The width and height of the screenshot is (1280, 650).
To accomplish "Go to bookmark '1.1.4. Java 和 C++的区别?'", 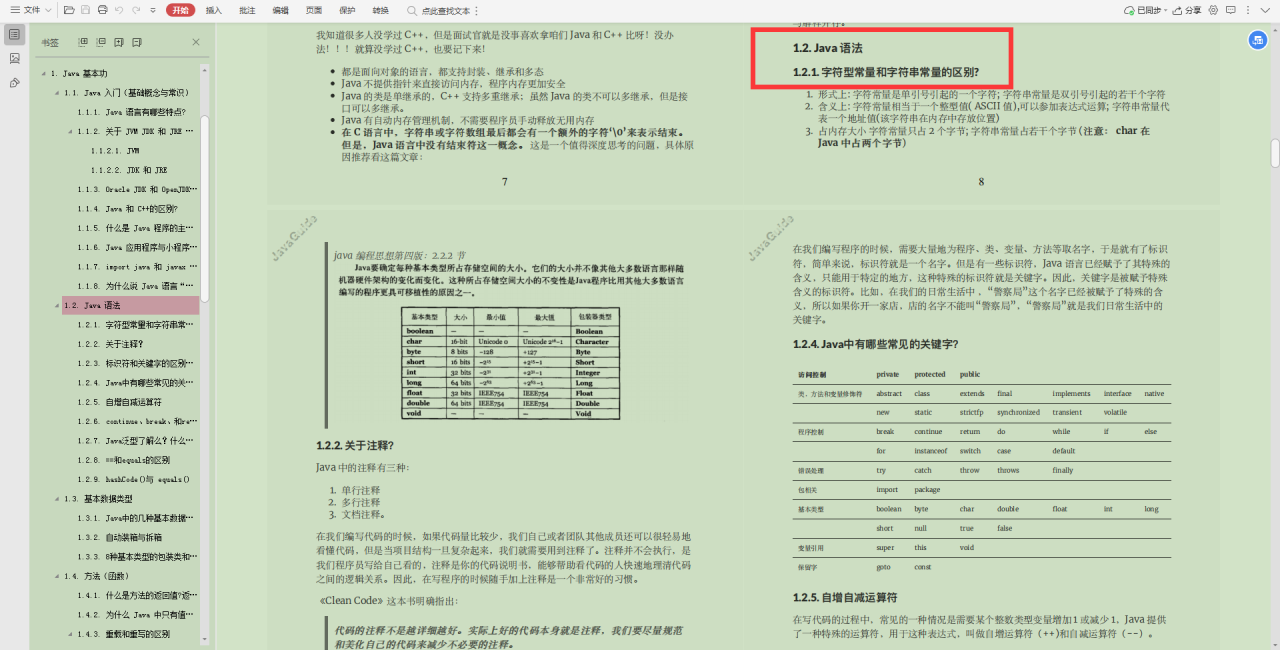I will [127, 209].
